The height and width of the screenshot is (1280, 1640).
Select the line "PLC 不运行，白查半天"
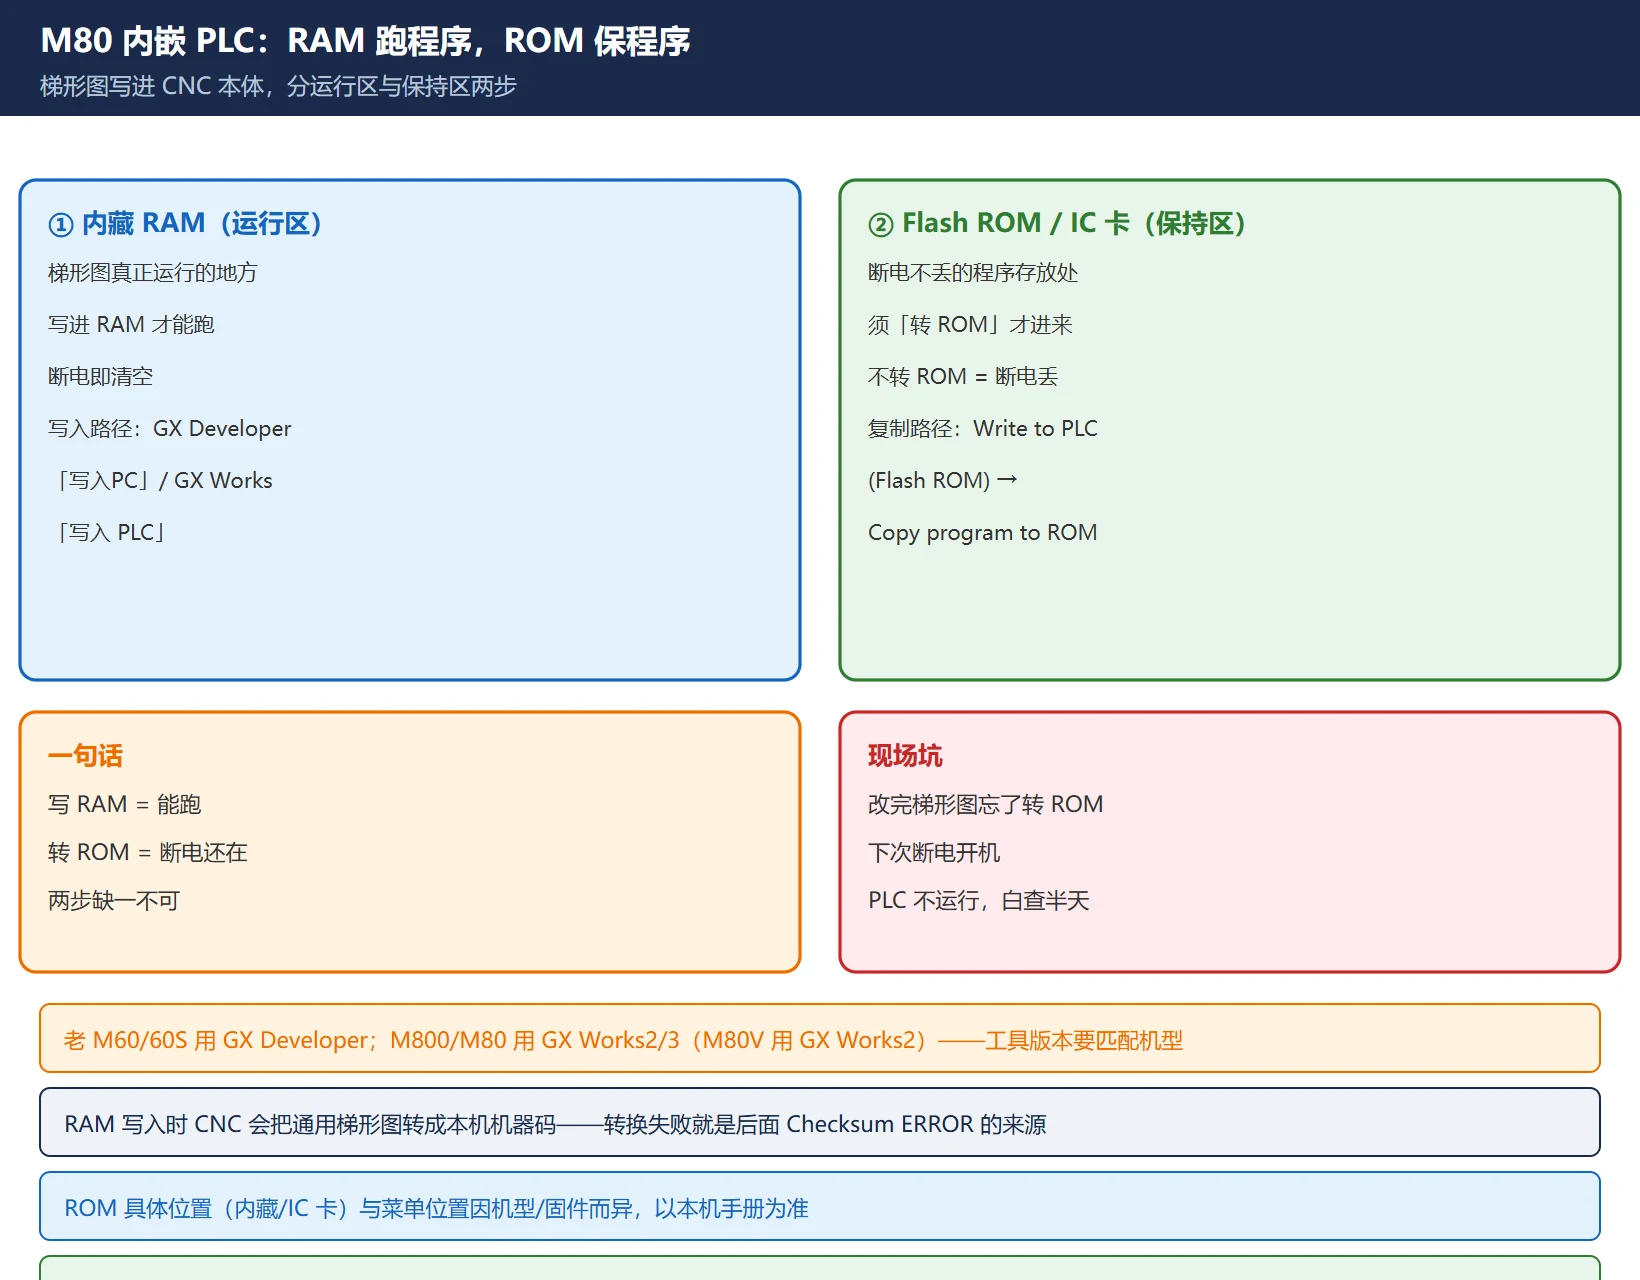click(979, 901)
